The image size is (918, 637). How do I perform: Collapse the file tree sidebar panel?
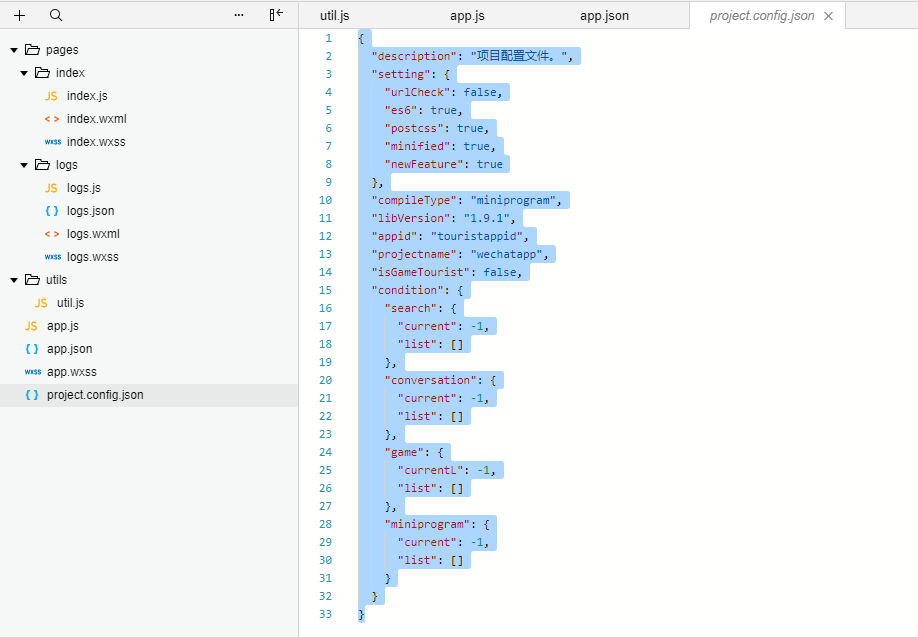click(x=276, y=16)
